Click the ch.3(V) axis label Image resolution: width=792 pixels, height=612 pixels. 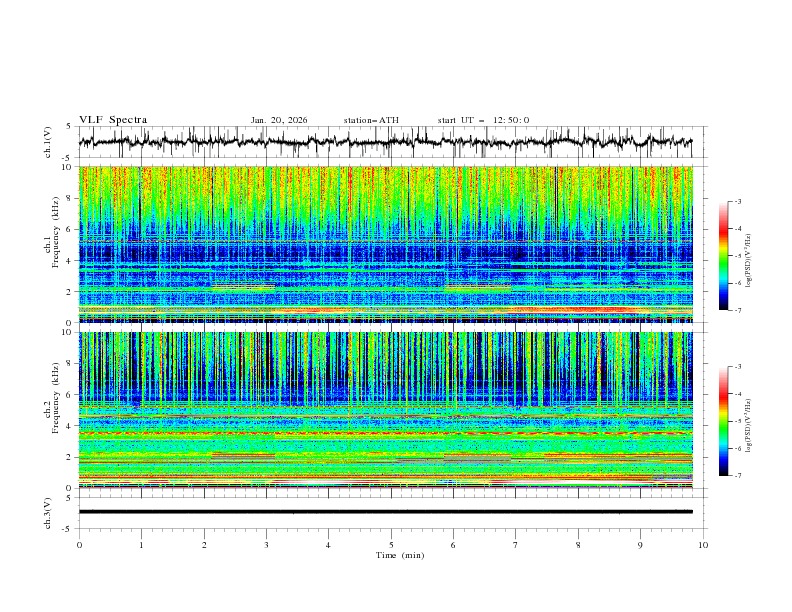[48, 513]
